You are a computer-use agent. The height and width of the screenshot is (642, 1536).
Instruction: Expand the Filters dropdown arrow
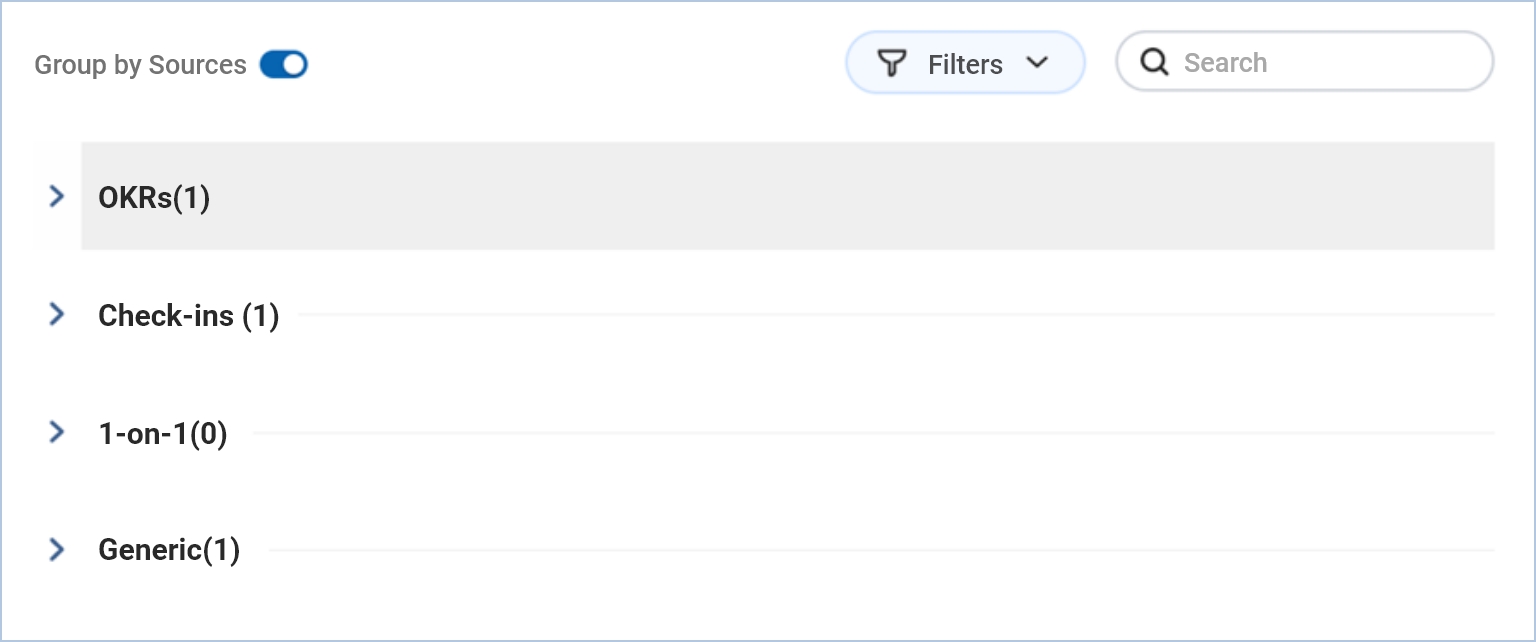tap(1037, 63)
